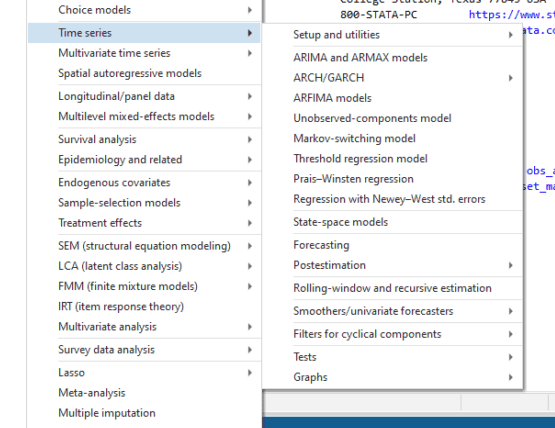Choose Unobserved-components model

[x=393, y=118]
